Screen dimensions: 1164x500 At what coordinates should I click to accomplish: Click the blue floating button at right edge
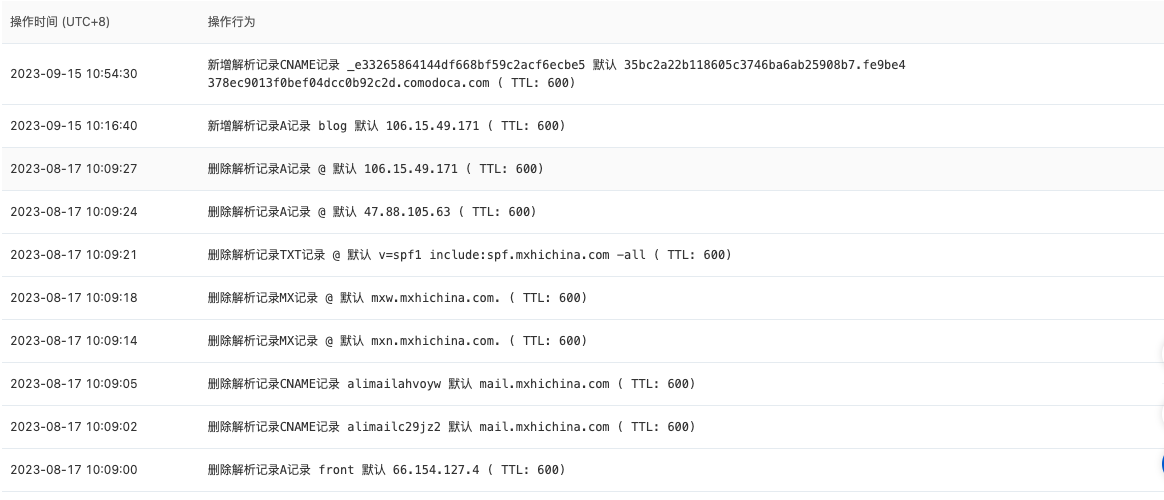pos(1161,464)
